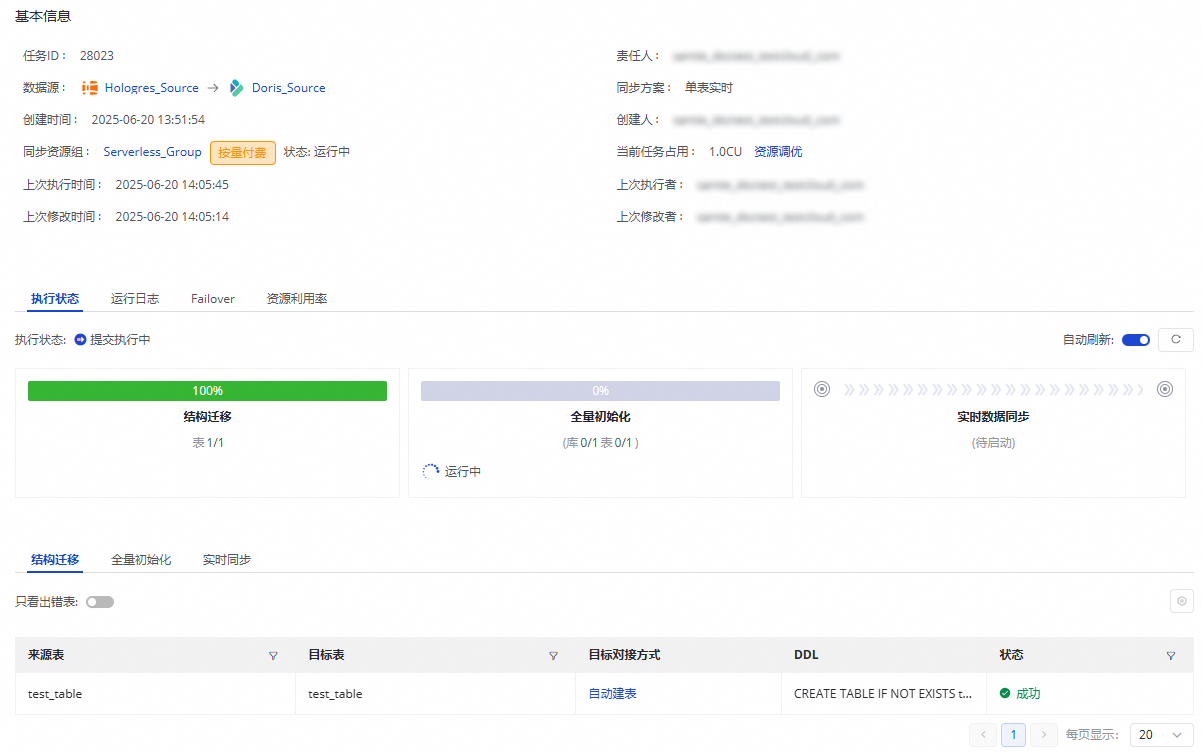Open the Doris_Source link

pos(289,88)
